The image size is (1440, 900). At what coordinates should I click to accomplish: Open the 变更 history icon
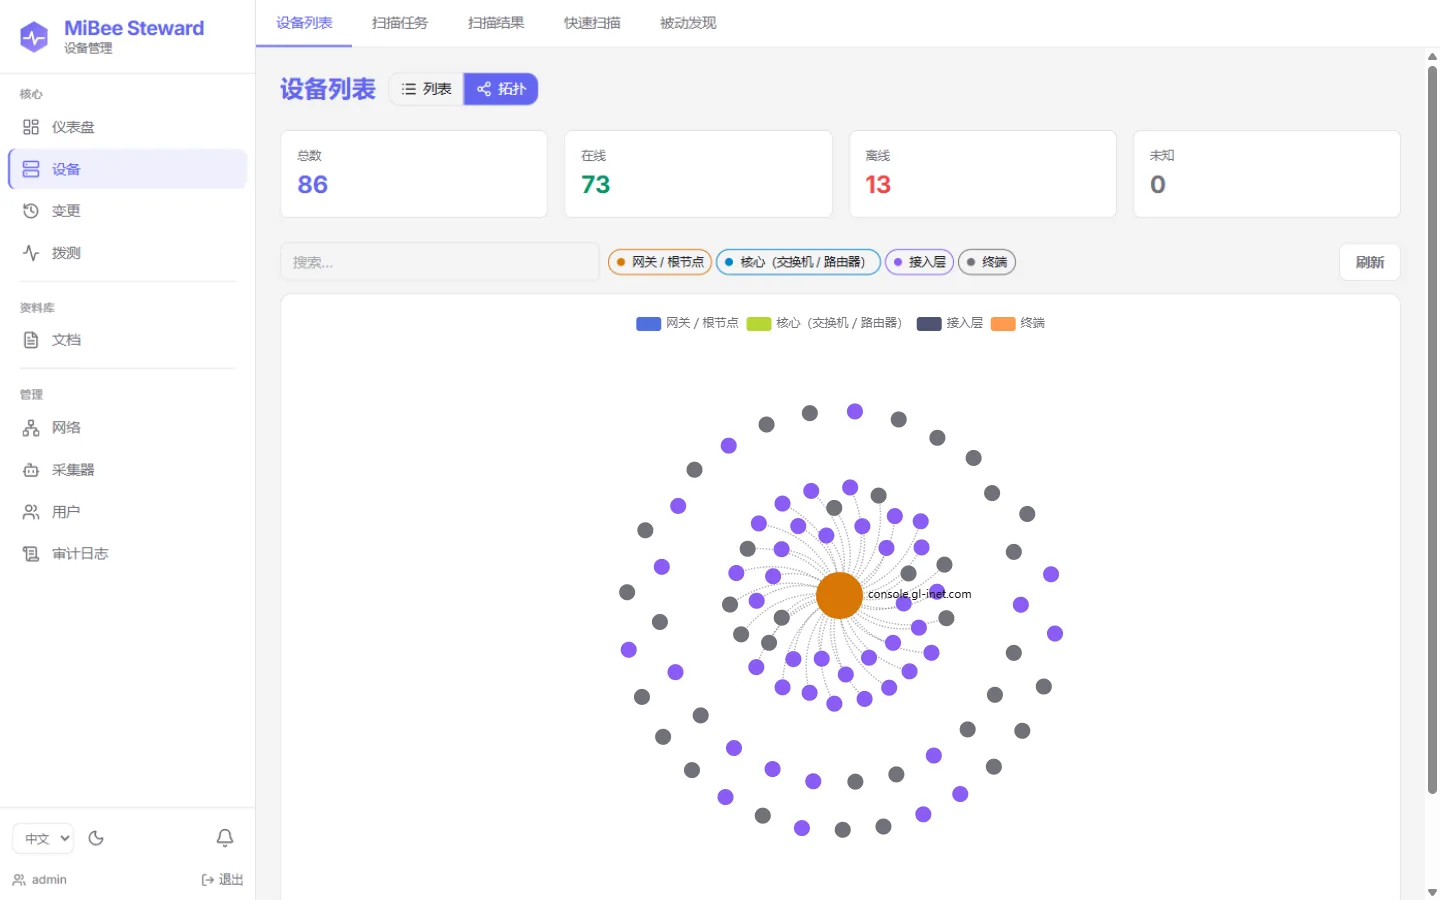pyautogui.click(x=31, y=211)
